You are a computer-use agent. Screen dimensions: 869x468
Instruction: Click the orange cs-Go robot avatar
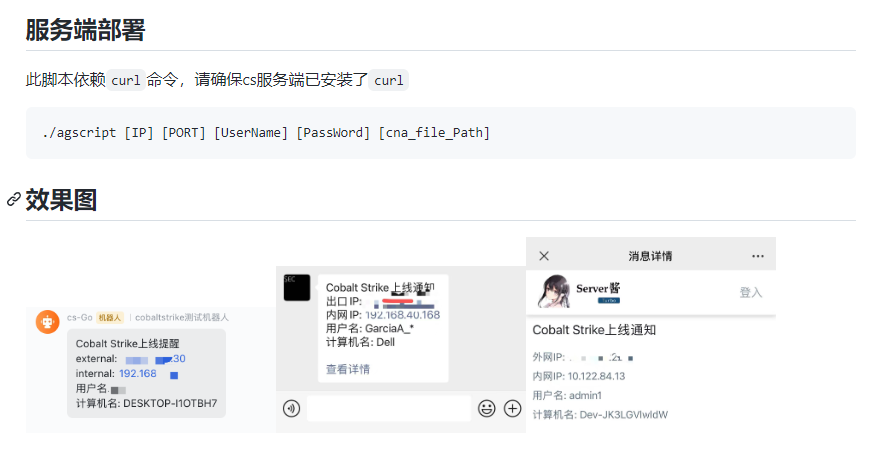click(48, 322)
